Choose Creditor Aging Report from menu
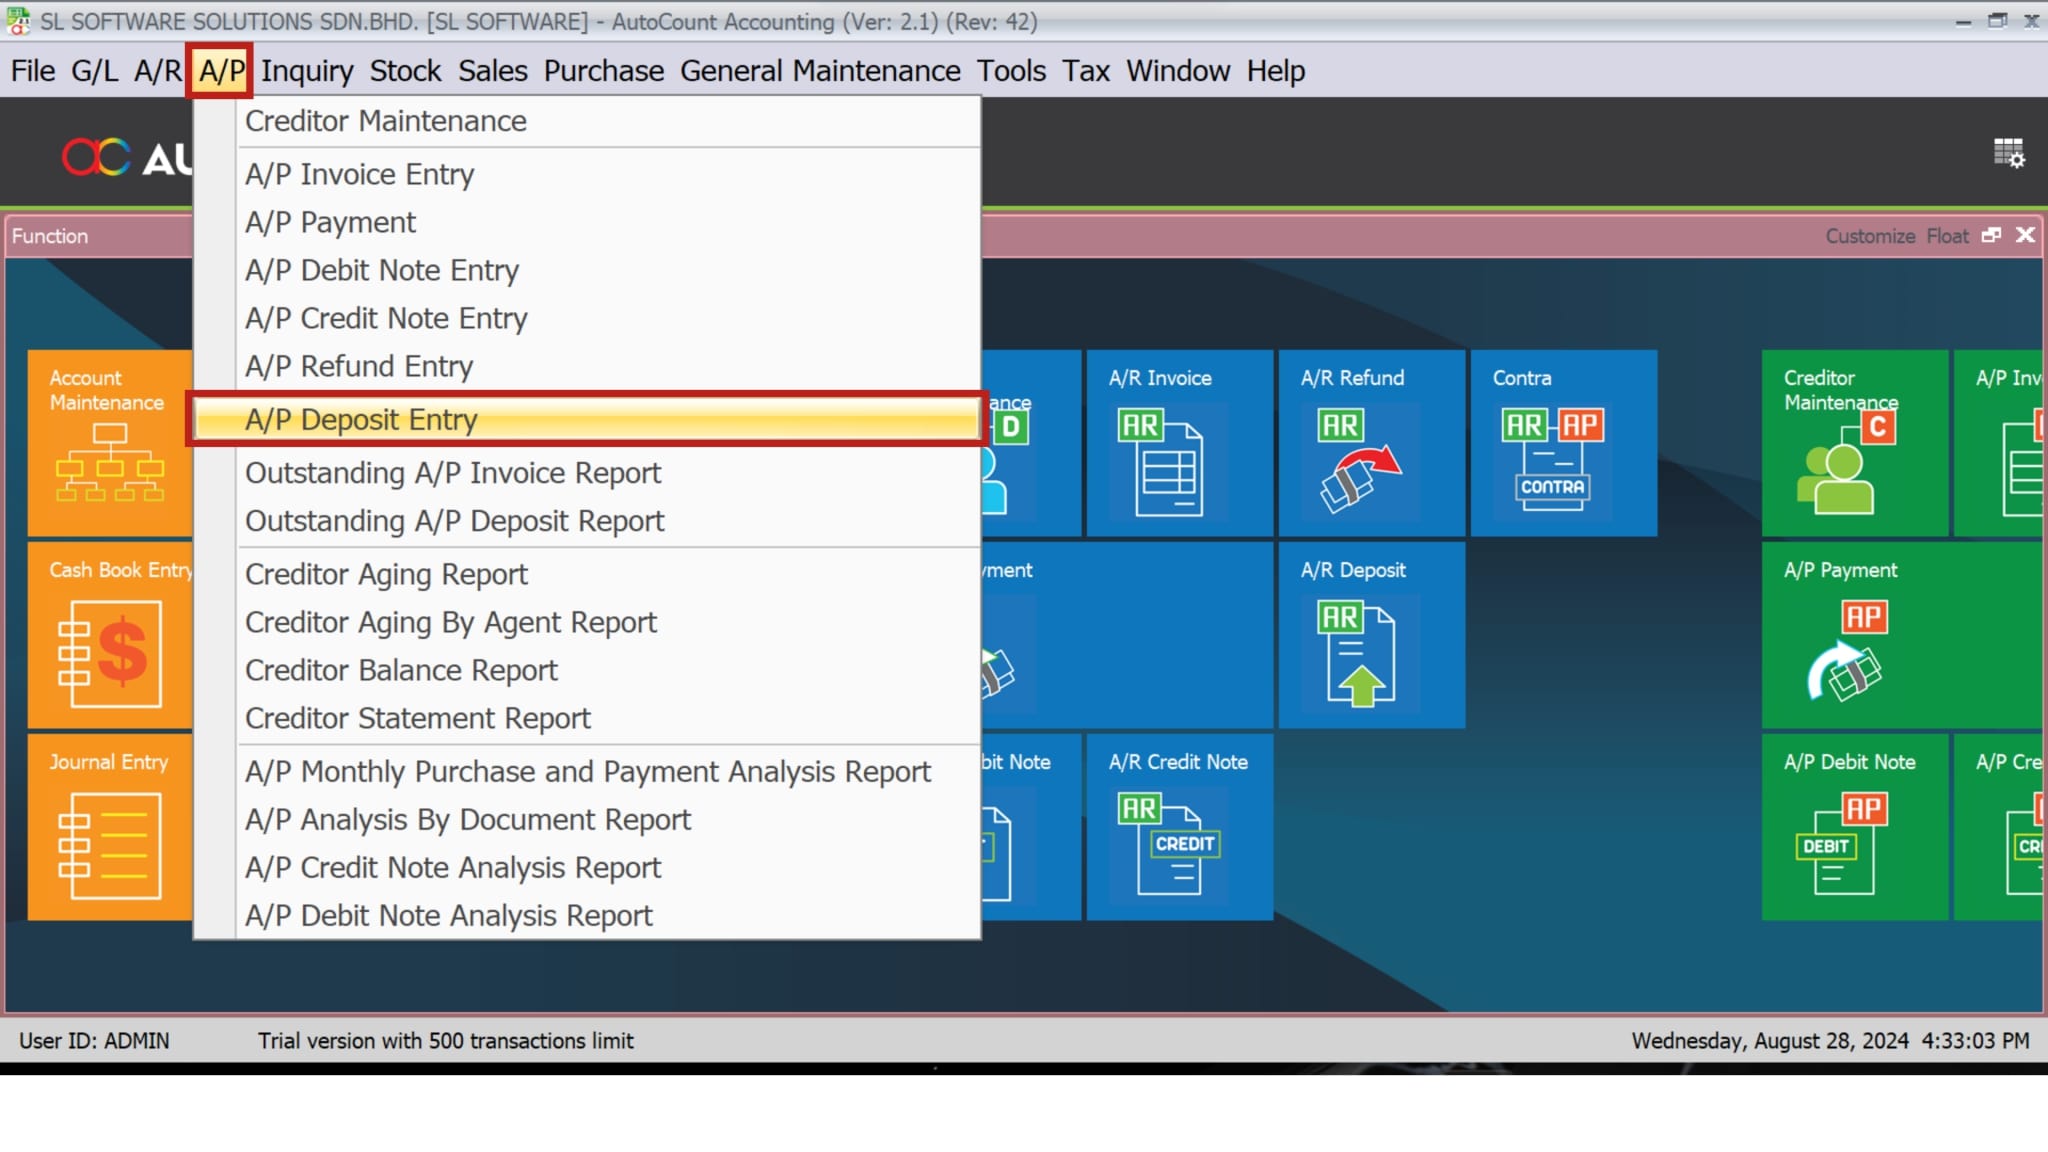Viewport: 2048px width, 1152px height. pos(386,574)
